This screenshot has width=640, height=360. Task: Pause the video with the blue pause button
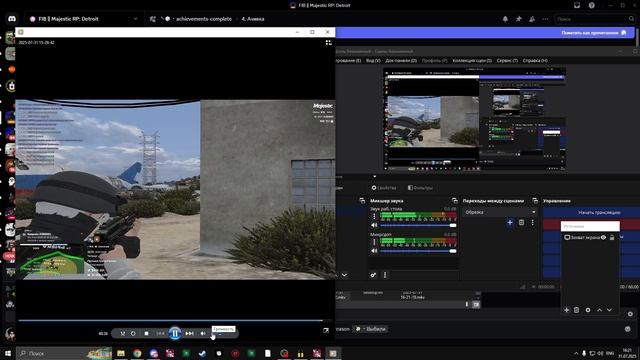pos(175,333)
